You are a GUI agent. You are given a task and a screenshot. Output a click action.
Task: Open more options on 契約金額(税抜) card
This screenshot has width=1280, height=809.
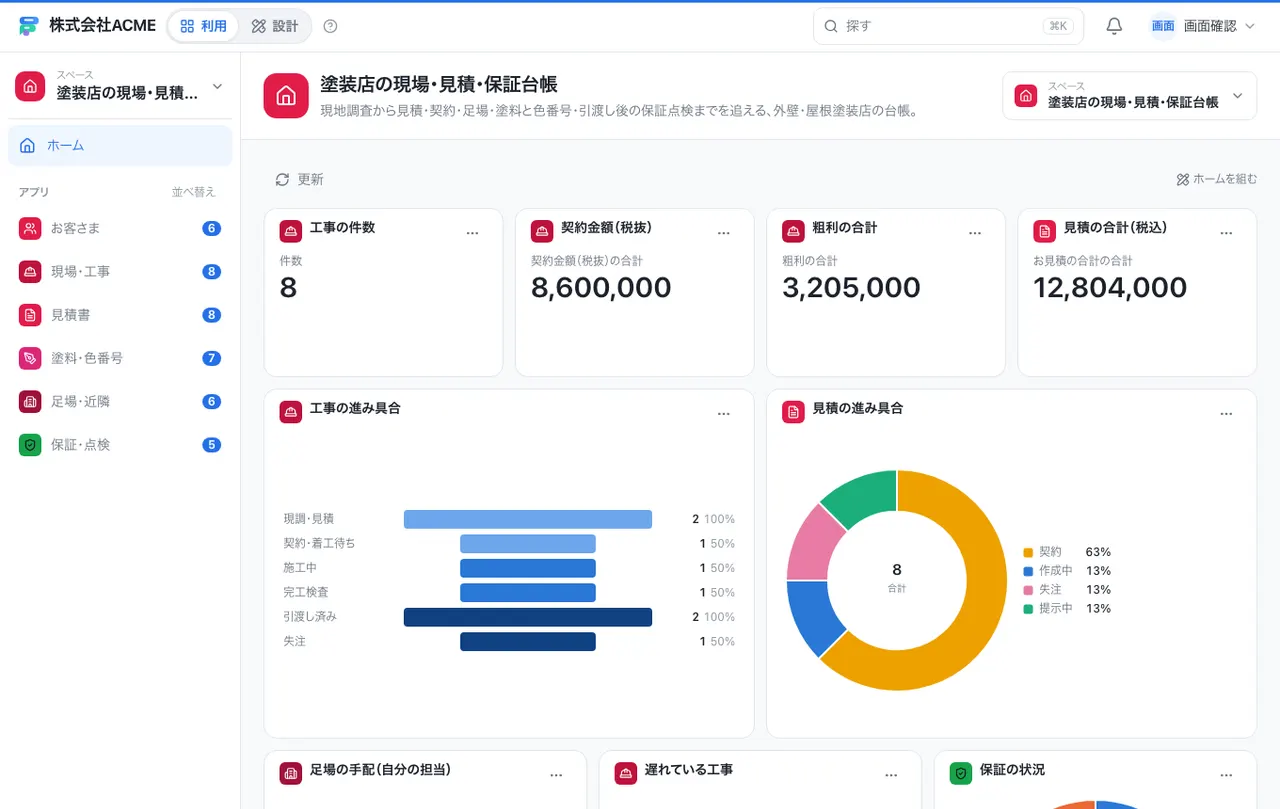pos(724,233)
